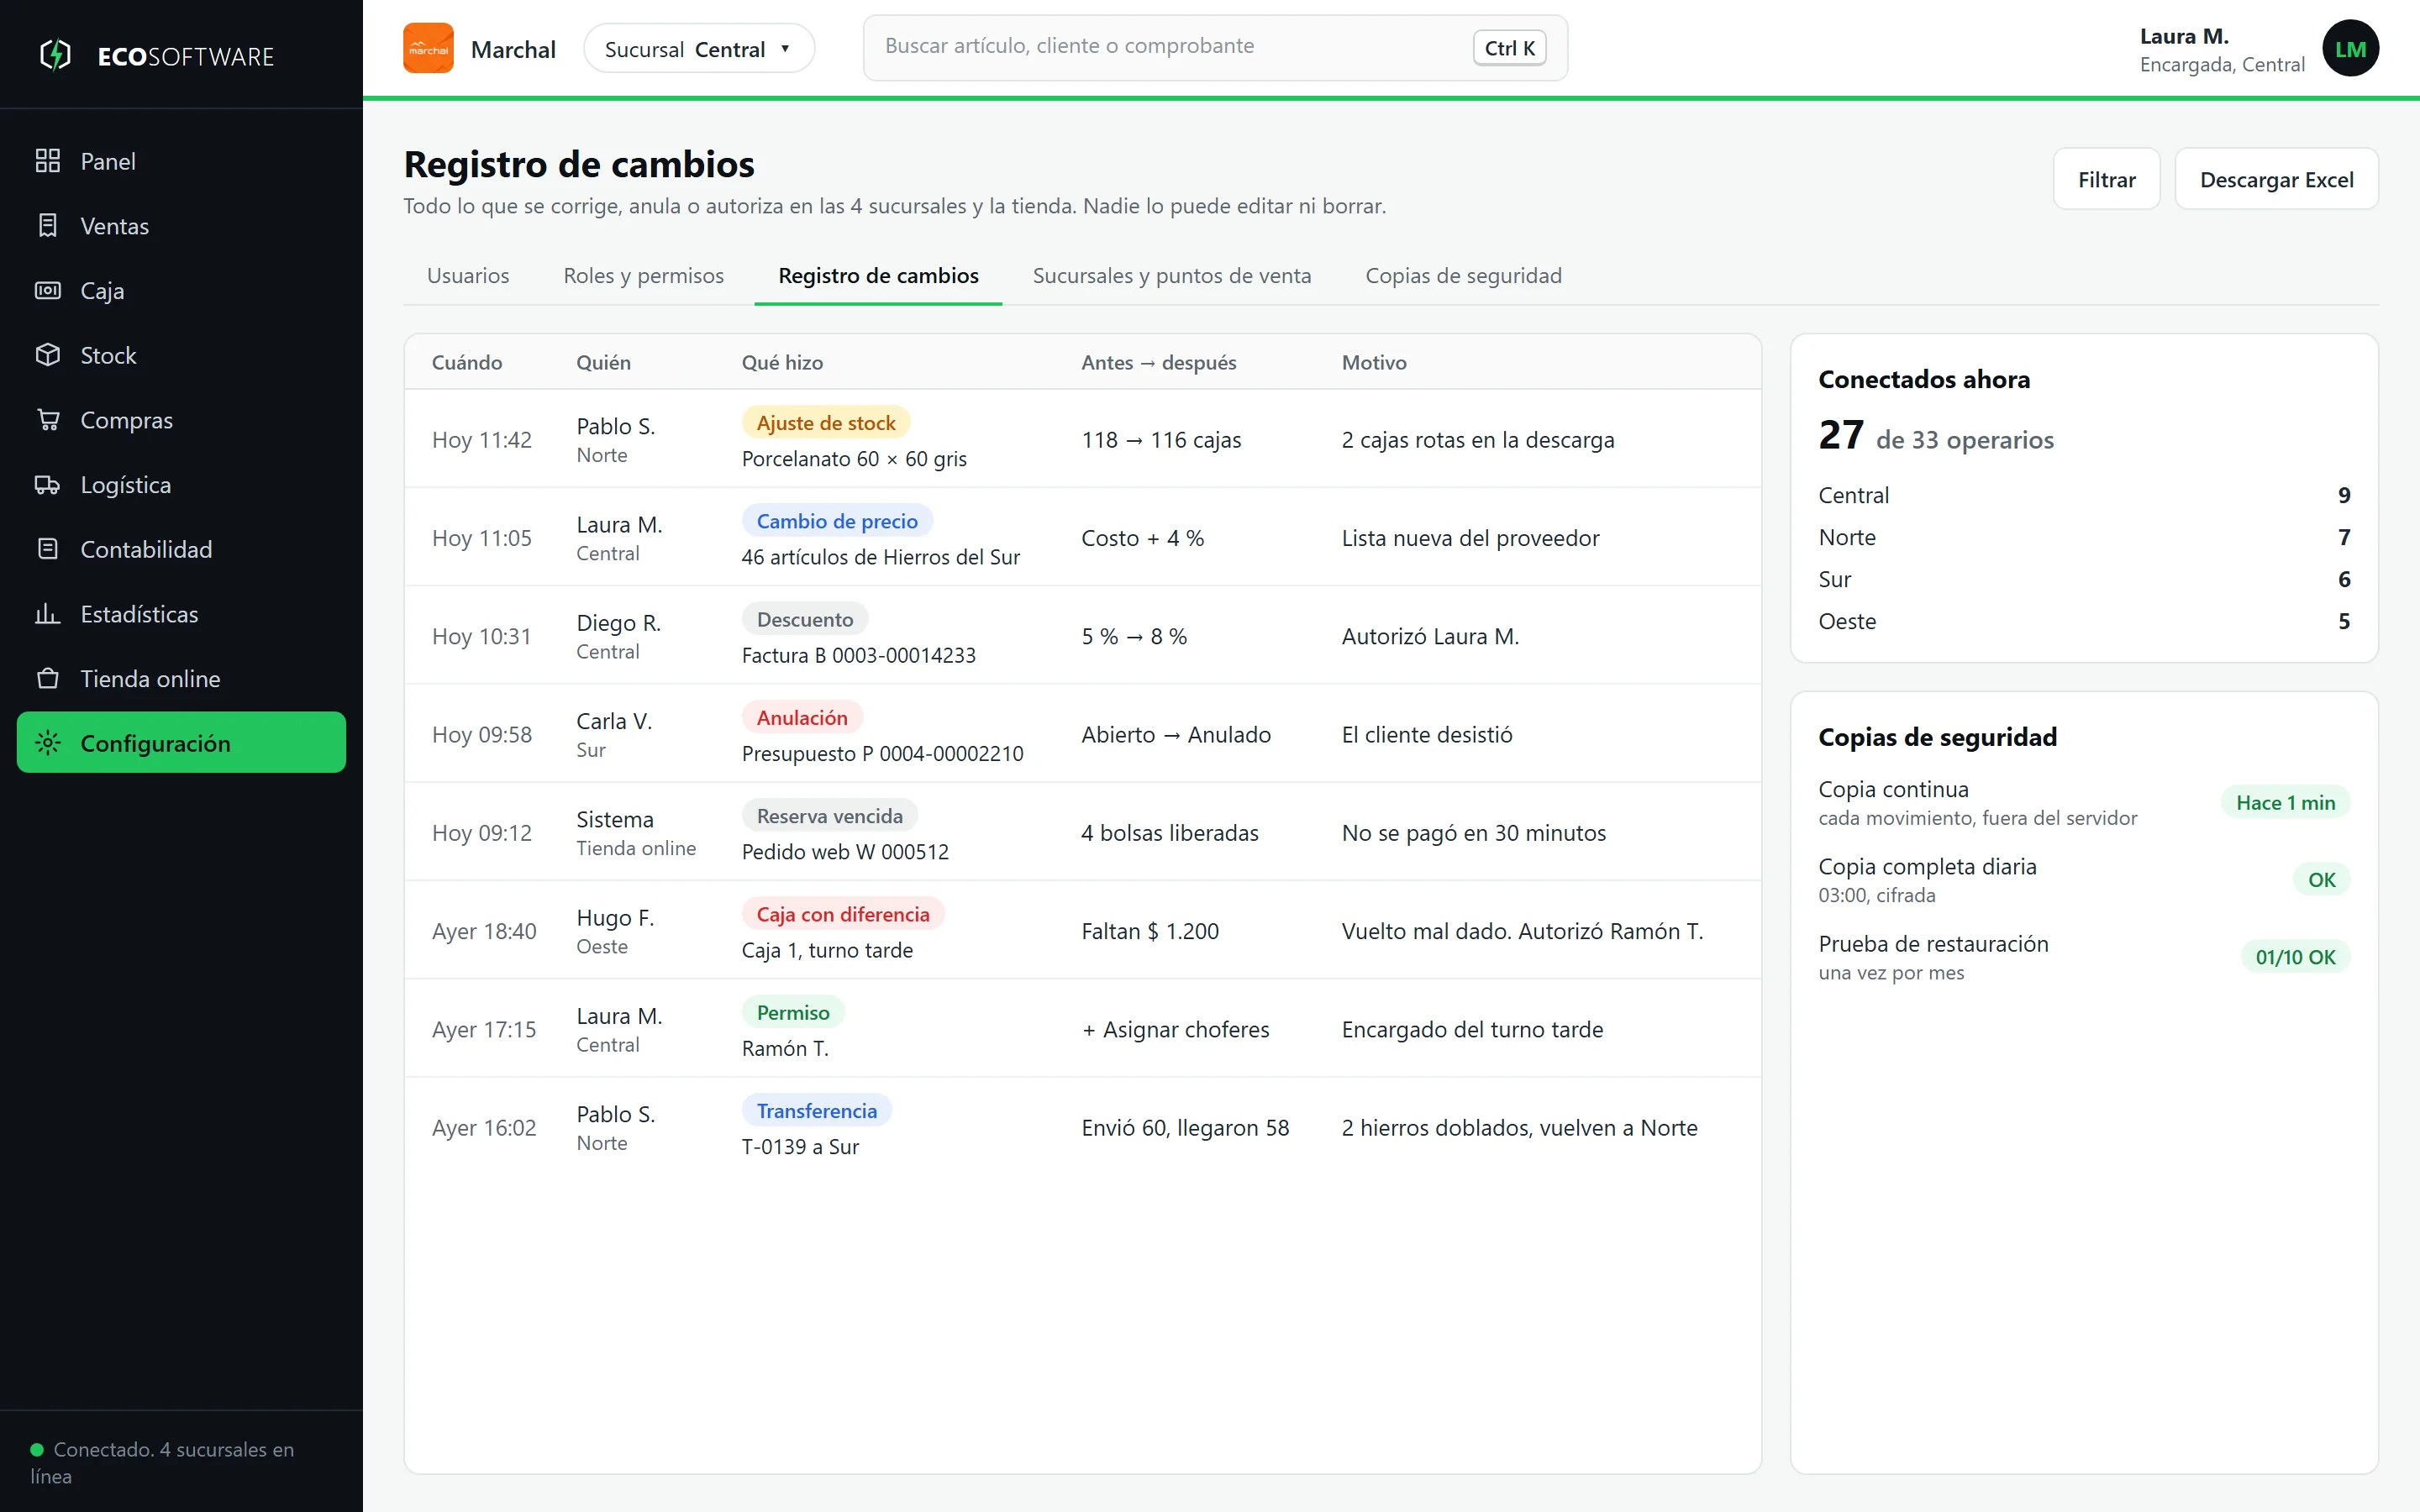Click Prueba de restauración label
Screen dimensions: 2420x1512
1933,944
